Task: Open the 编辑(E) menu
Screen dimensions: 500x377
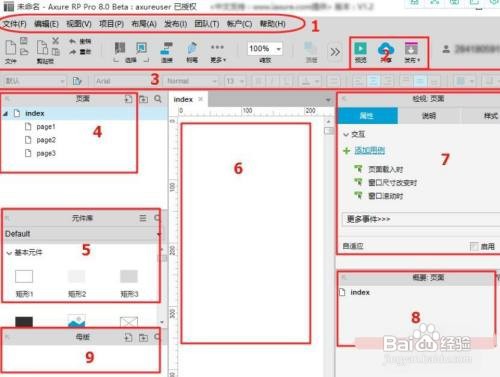Action: click(x=46, y=24)
